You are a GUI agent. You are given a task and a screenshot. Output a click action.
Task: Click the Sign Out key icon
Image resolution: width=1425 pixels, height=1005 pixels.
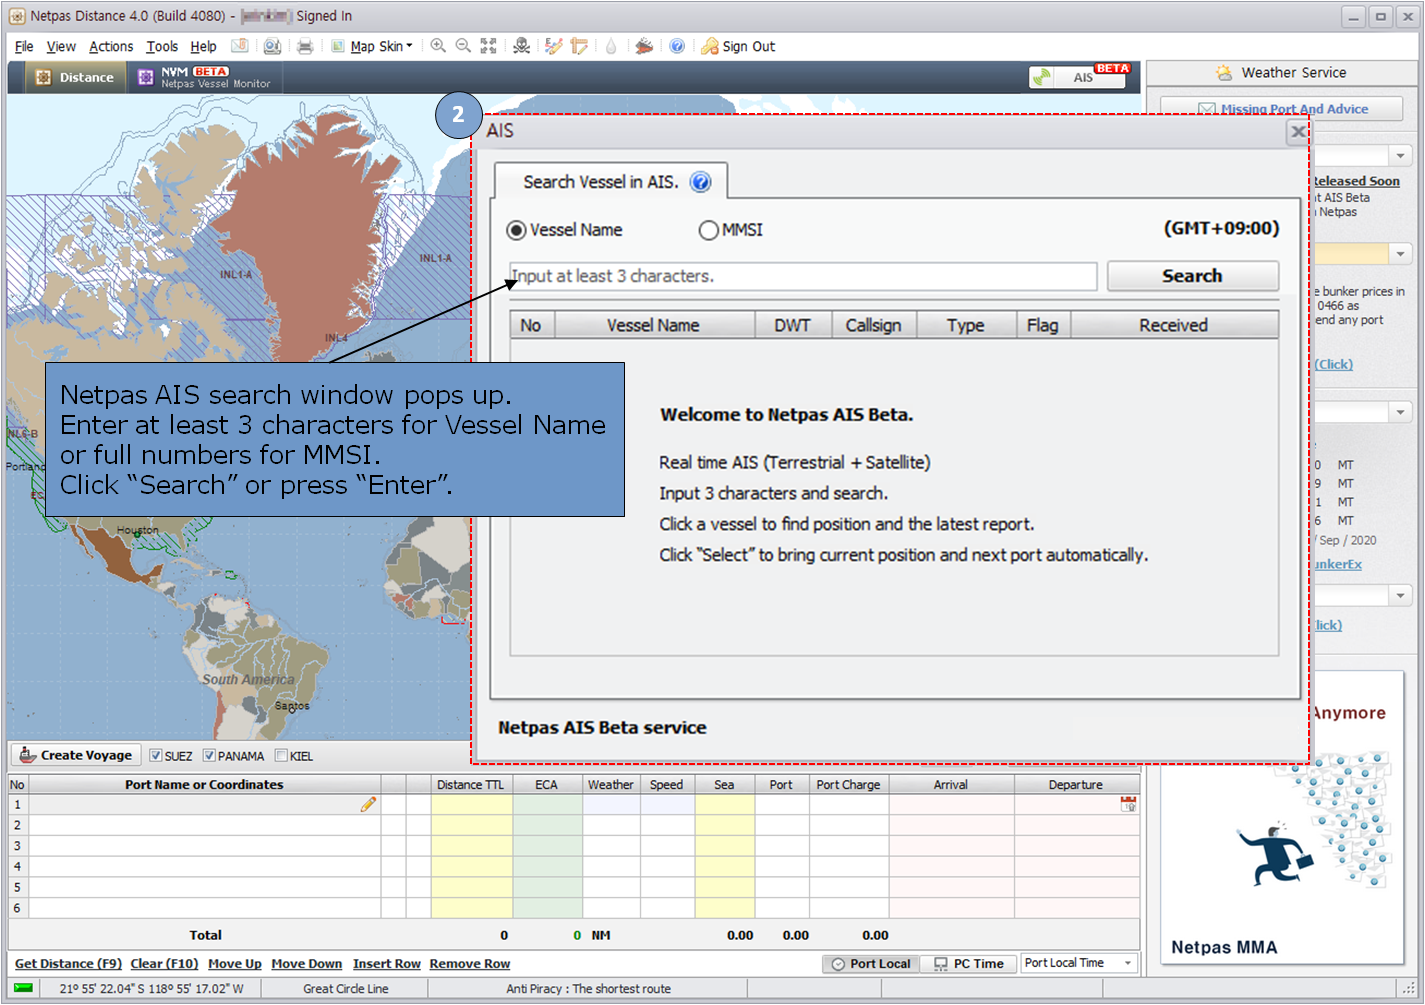pyautogui.click(x=710, y=46)
